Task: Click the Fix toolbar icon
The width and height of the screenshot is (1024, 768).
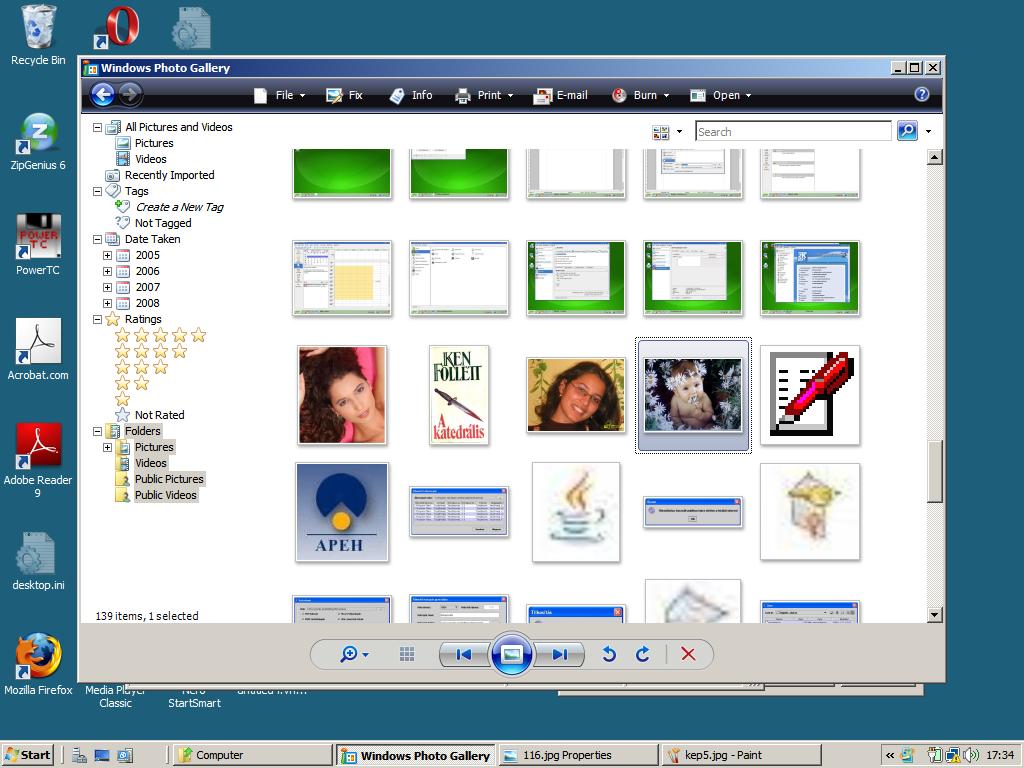Action: (344, 95)
